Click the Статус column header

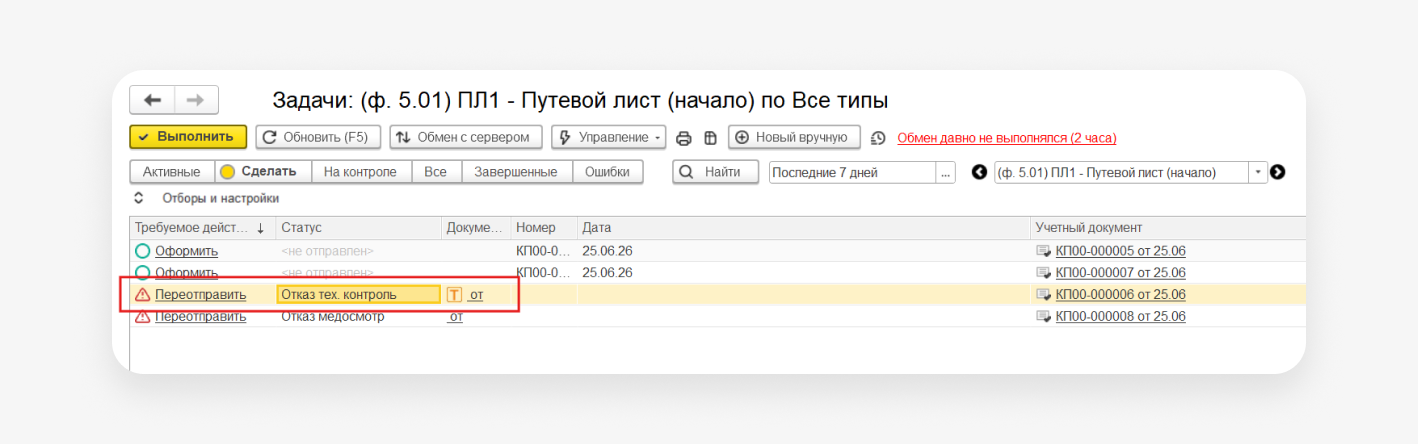point(359,228)
